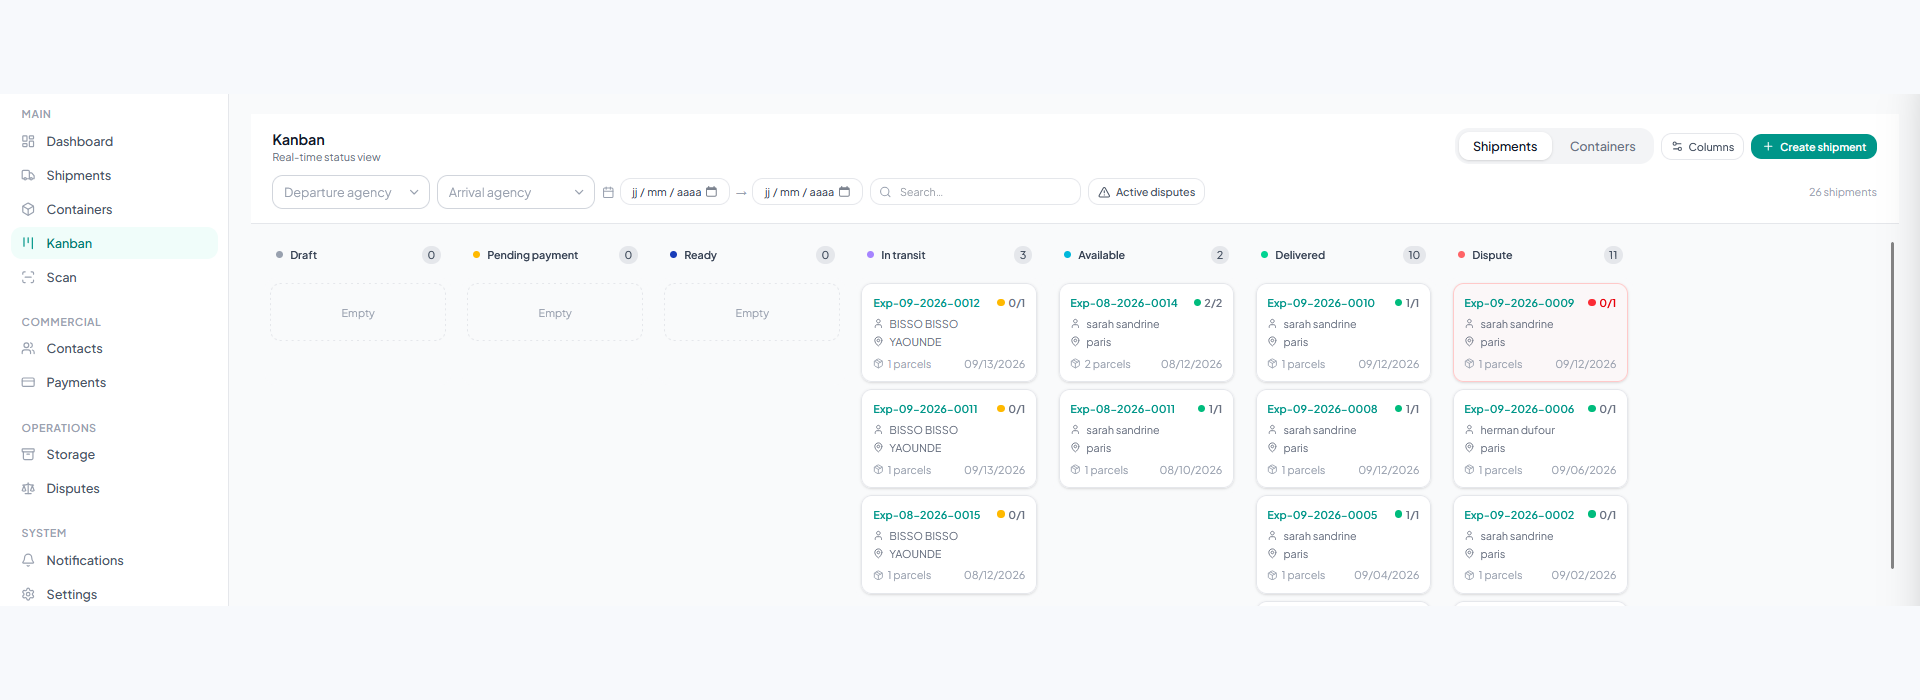1920x700 pixels.
Task: Focus the Search input field
Action: point(975,192)
